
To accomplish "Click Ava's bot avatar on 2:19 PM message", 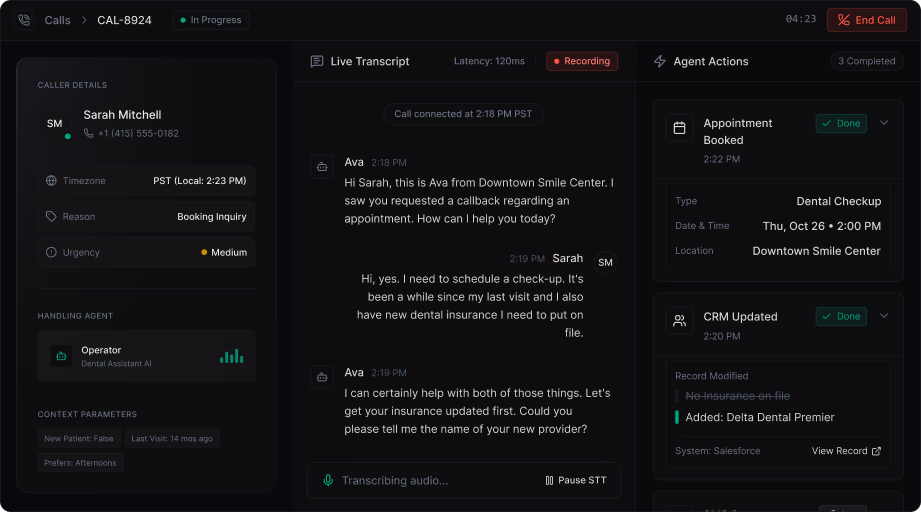I will (322, 377).
